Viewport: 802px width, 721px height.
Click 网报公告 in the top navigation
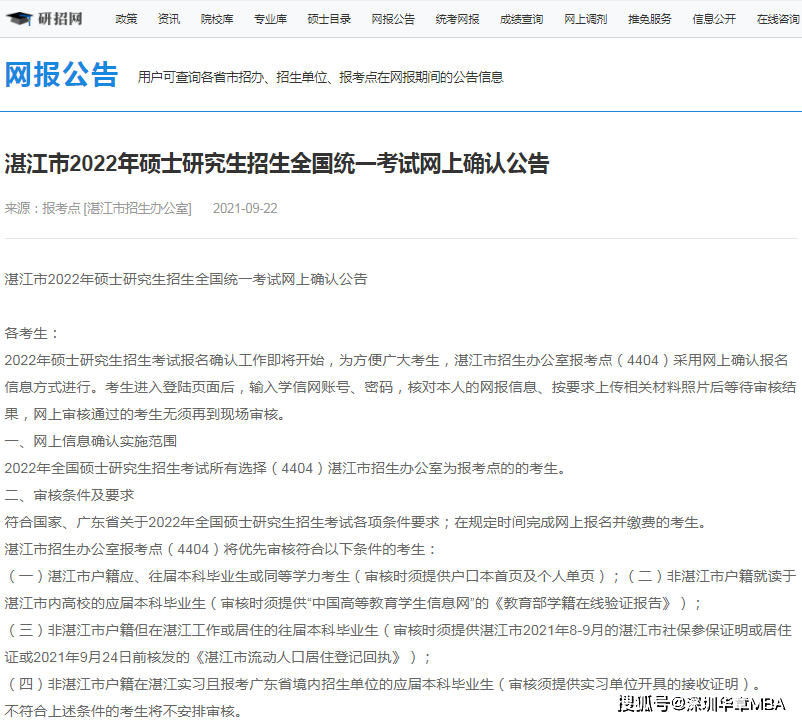pos(393,19)
